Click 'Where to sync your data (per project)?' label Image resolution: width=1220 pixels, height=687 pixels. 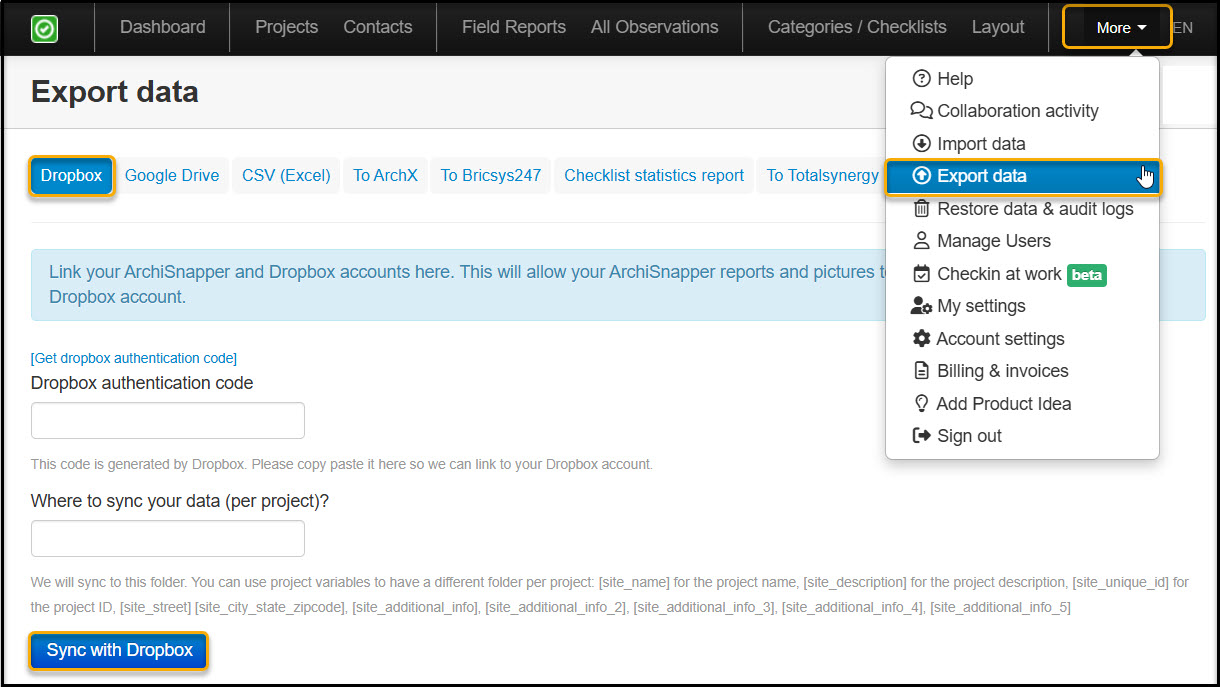[180, 501]
